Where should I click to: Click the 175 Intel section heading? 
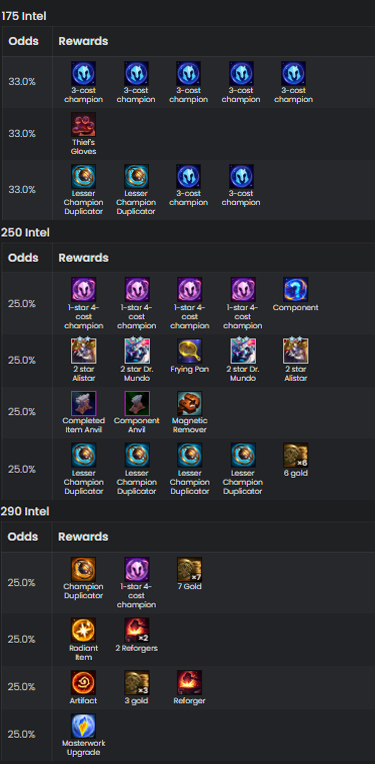coord(23,16)
